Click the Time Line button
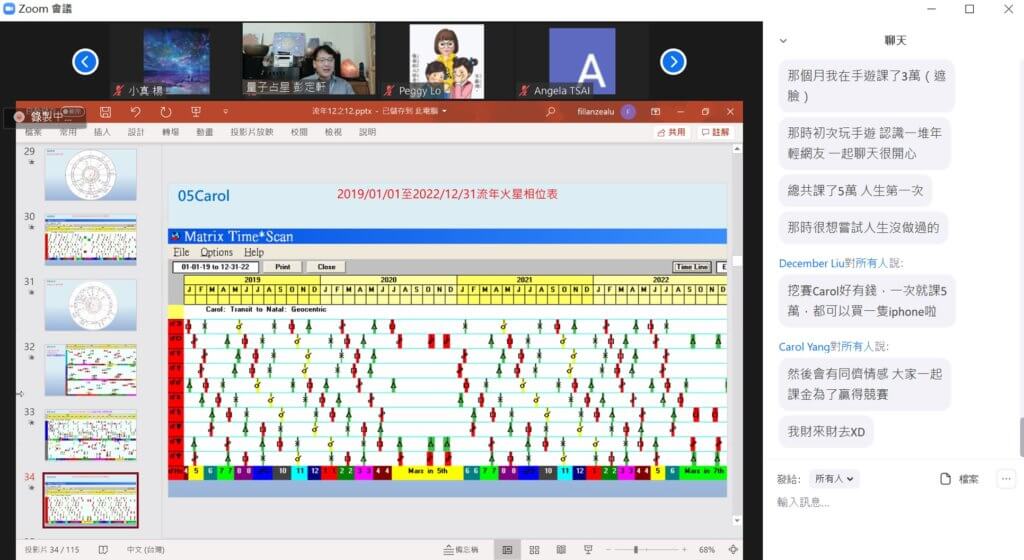1024x560 pixels. pos(692,267)
